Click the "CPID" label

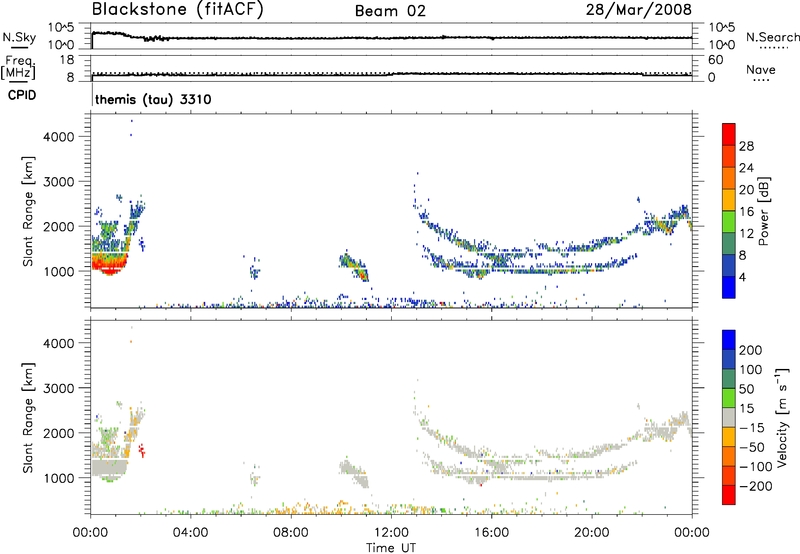click(22, 95)
